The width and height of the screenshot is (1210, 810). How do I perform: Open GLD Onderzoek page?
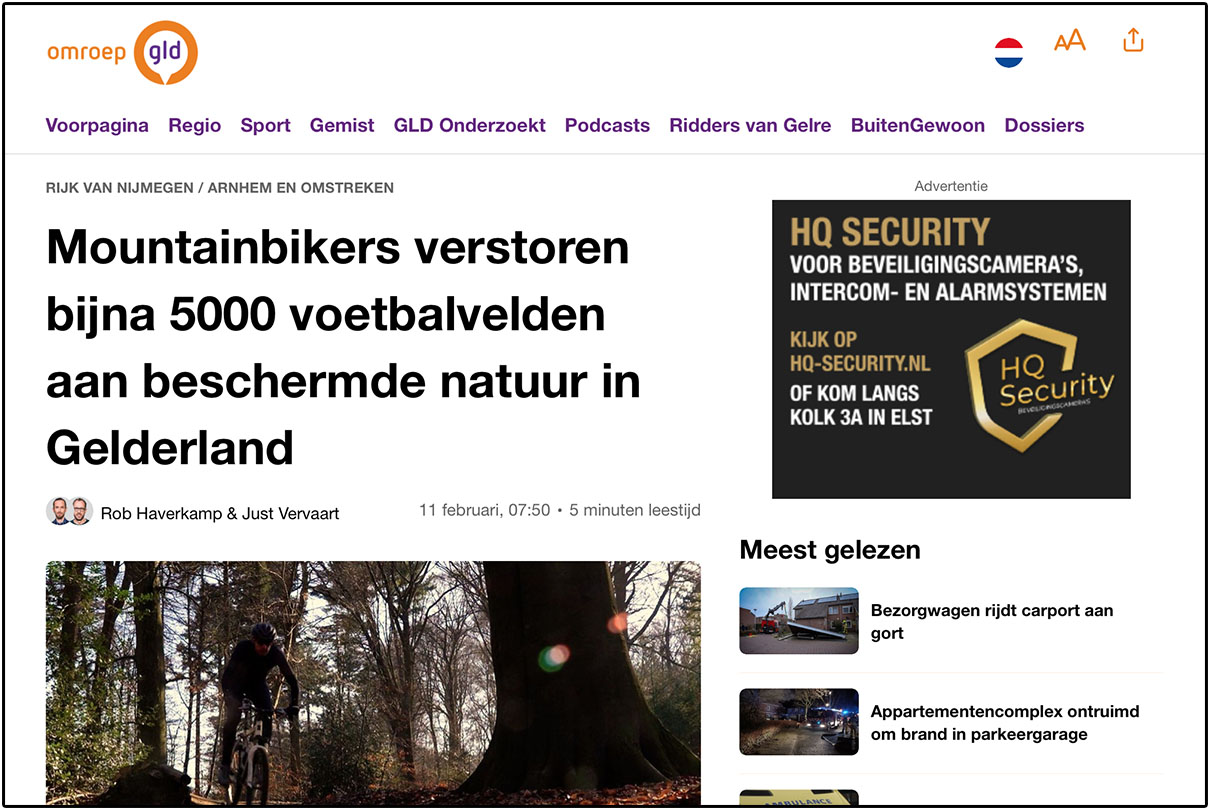(x=469, y=126)
